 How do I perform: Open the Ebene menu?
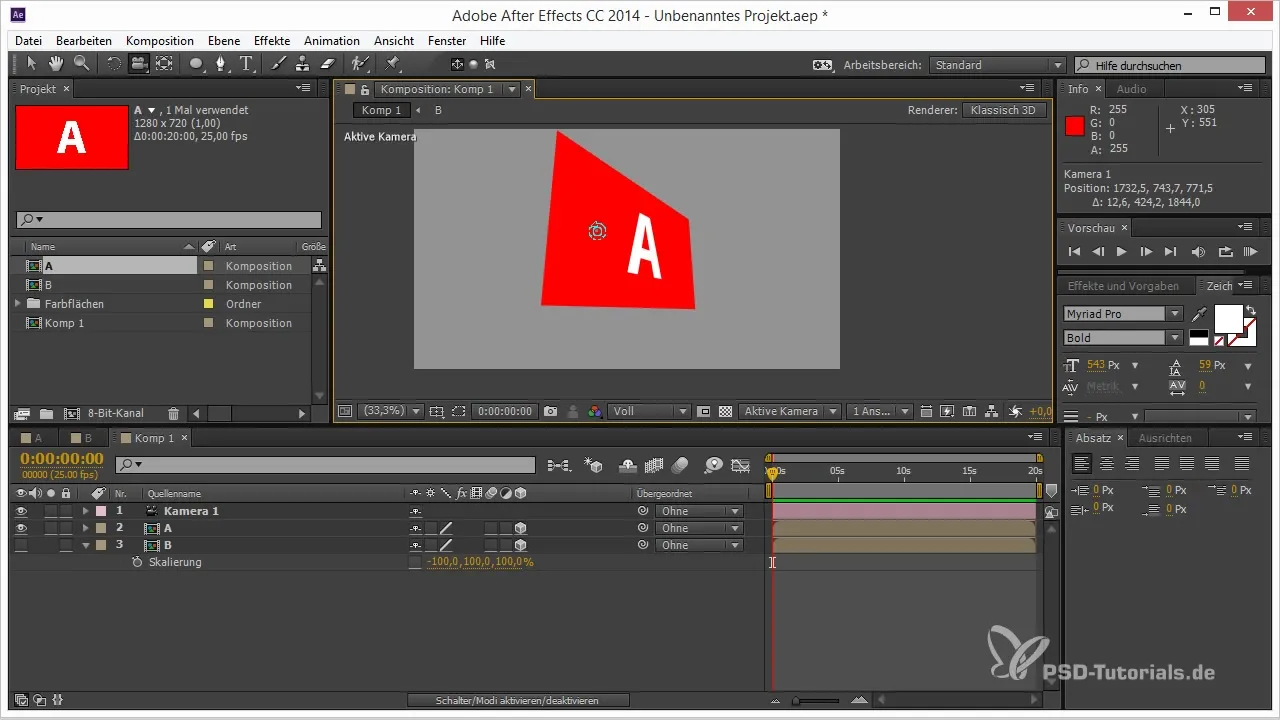pos(224,41)
